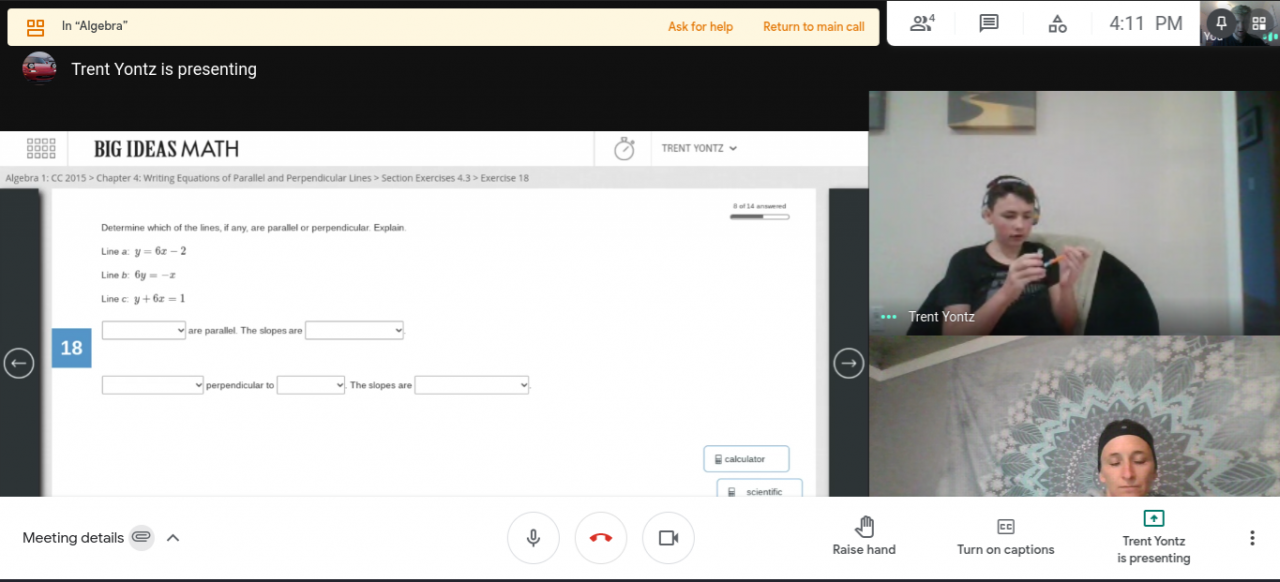Screen dimensions: 1280x582
Task: Open the Big Ideas Math apps grid
Action: (41, 149)
